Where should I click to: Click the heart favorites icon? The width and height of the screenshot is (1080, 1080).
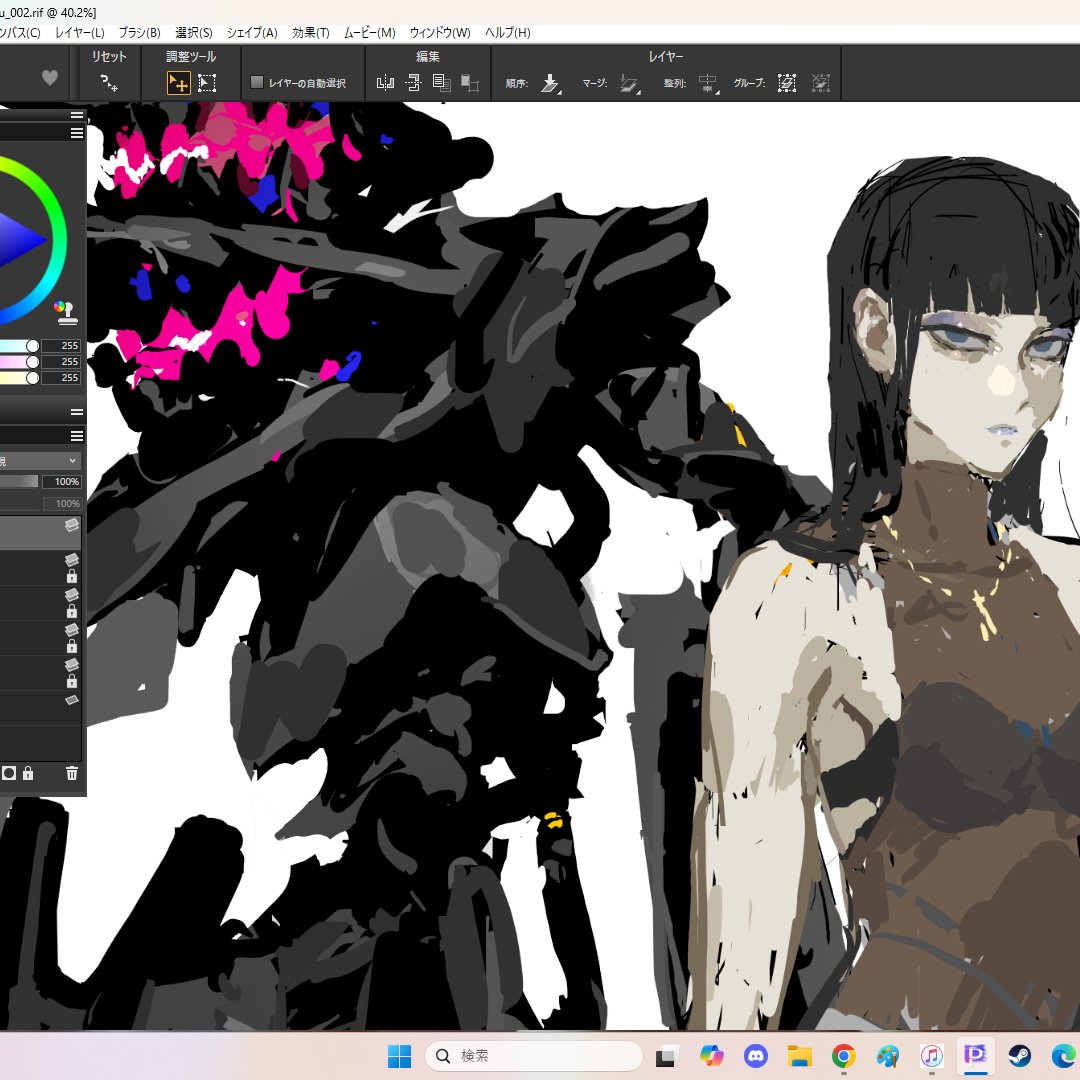[x=50, y=78]
